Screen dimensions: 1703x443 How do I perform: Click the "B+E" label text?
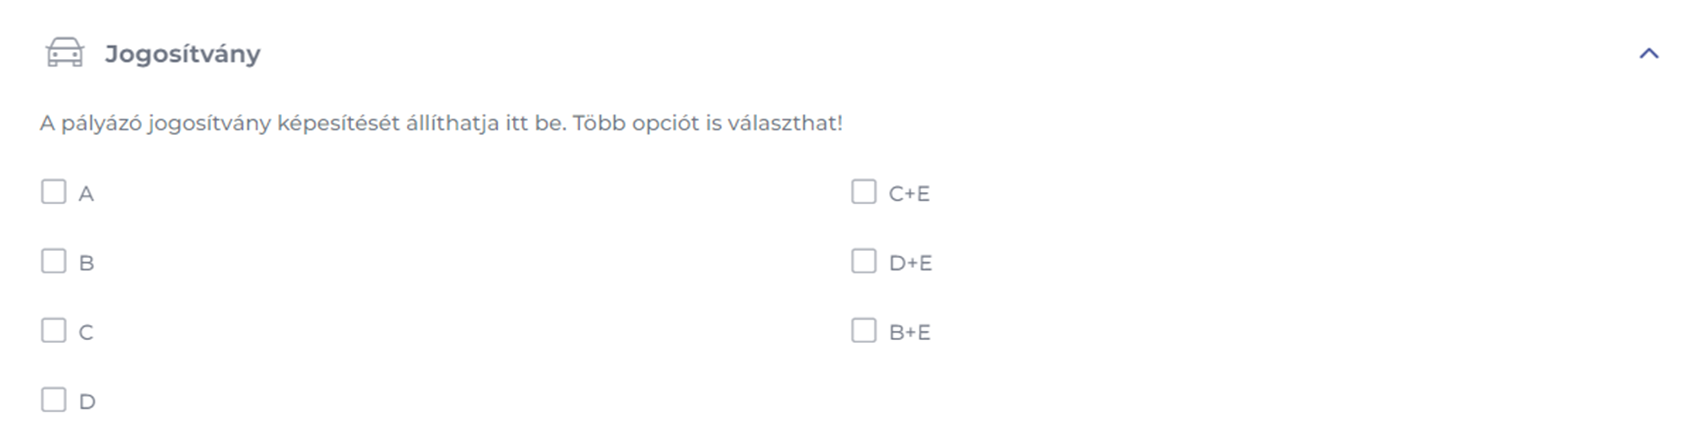point(909,333)
